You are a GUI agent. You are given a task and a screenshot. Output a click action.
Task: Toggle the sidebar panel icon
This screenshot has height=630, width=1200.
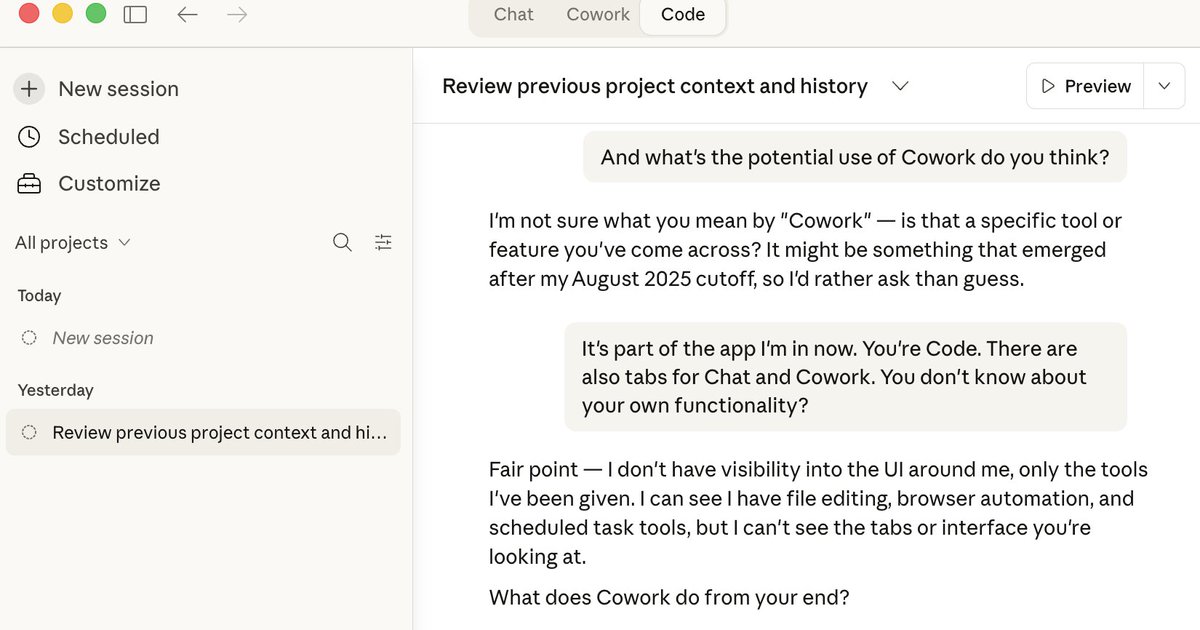coord(135,14)
